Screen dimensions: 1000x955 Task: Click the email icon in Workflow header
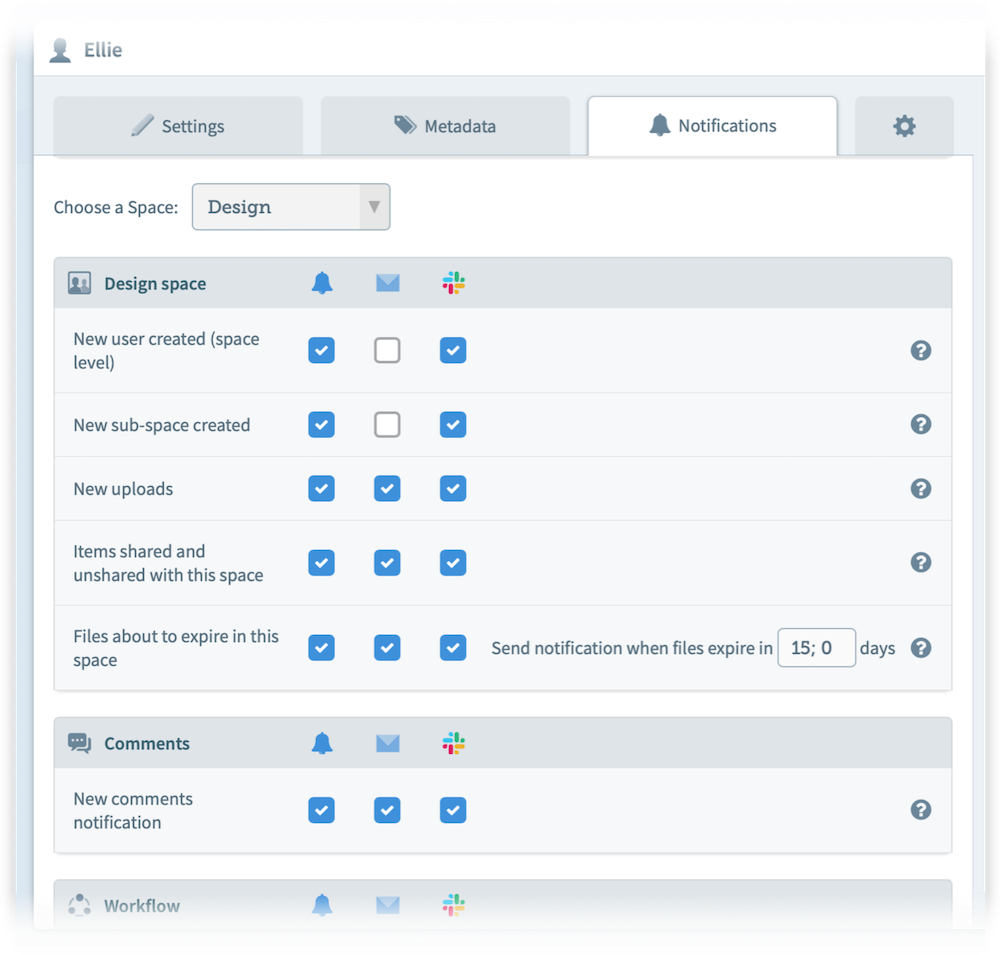tap(388, 905)
